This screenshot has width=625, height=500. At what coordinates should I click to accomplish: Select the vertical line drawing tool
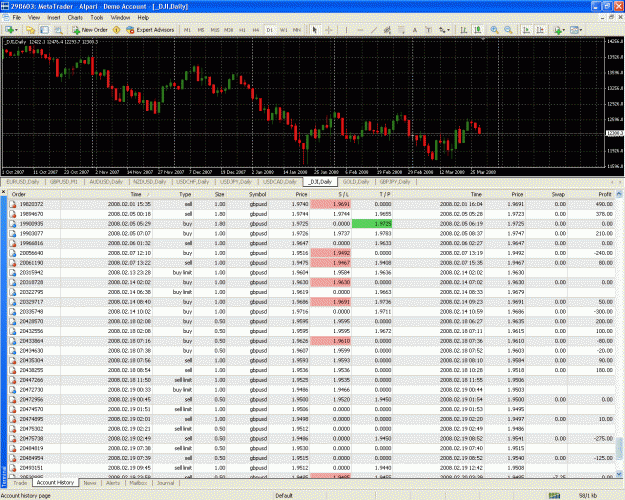coord(346,30)
